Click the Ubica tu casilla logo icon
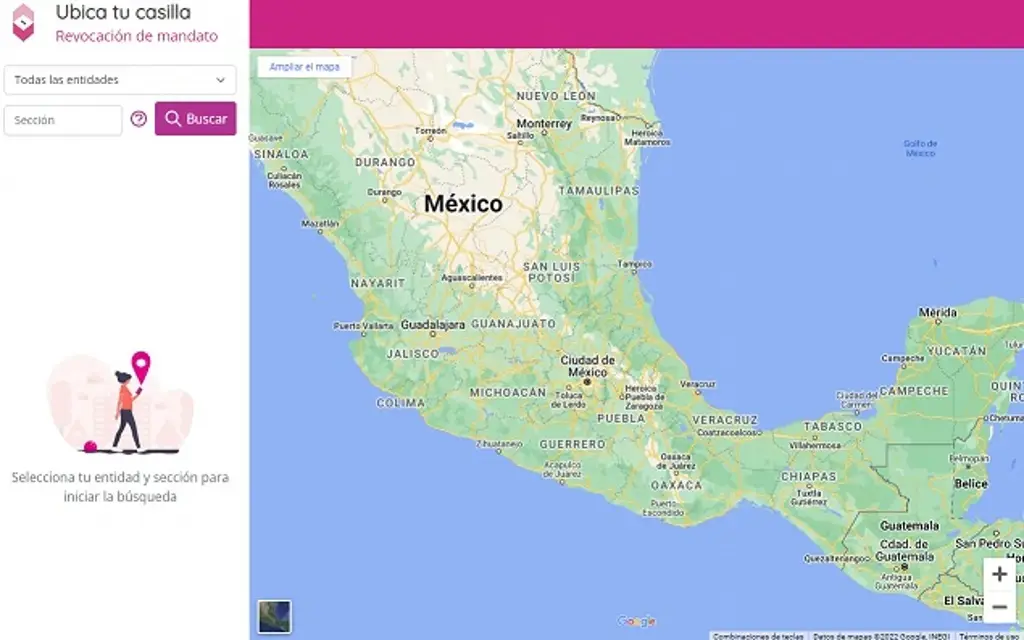The width and height of the screenshot is (1024, 640). tap(24, 22)
